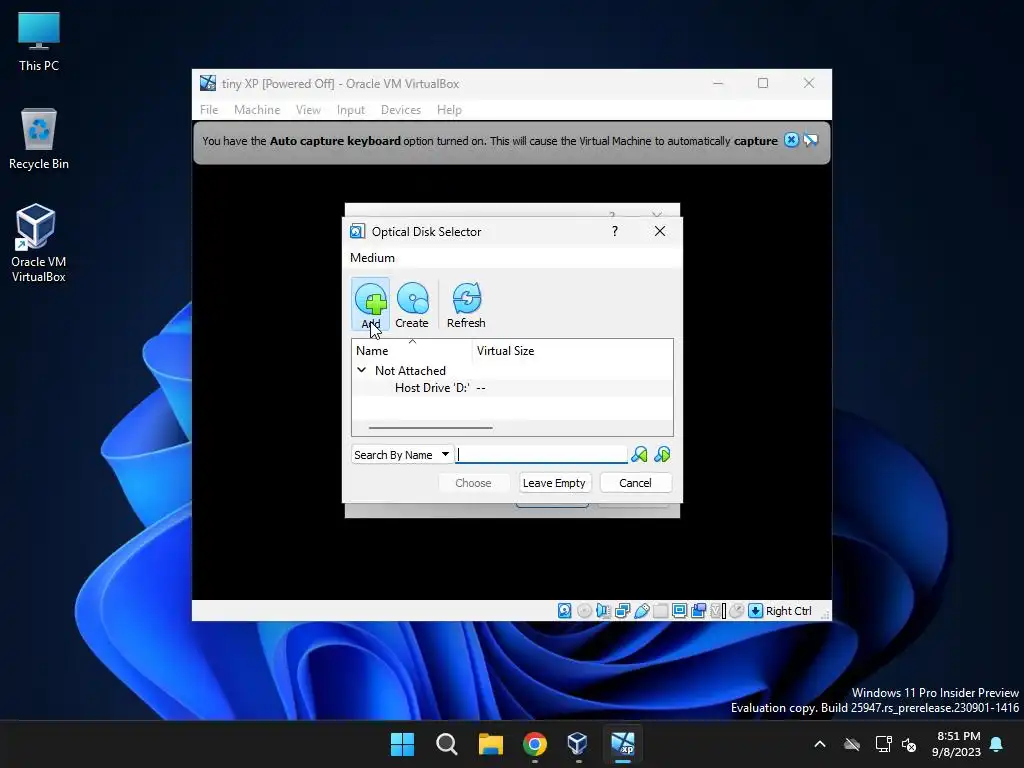Image resolution: width=1024 pixels, height=768 pixels.
Task: Open taskbar Search
Action: pyautogui.click(x=447, y=744)
